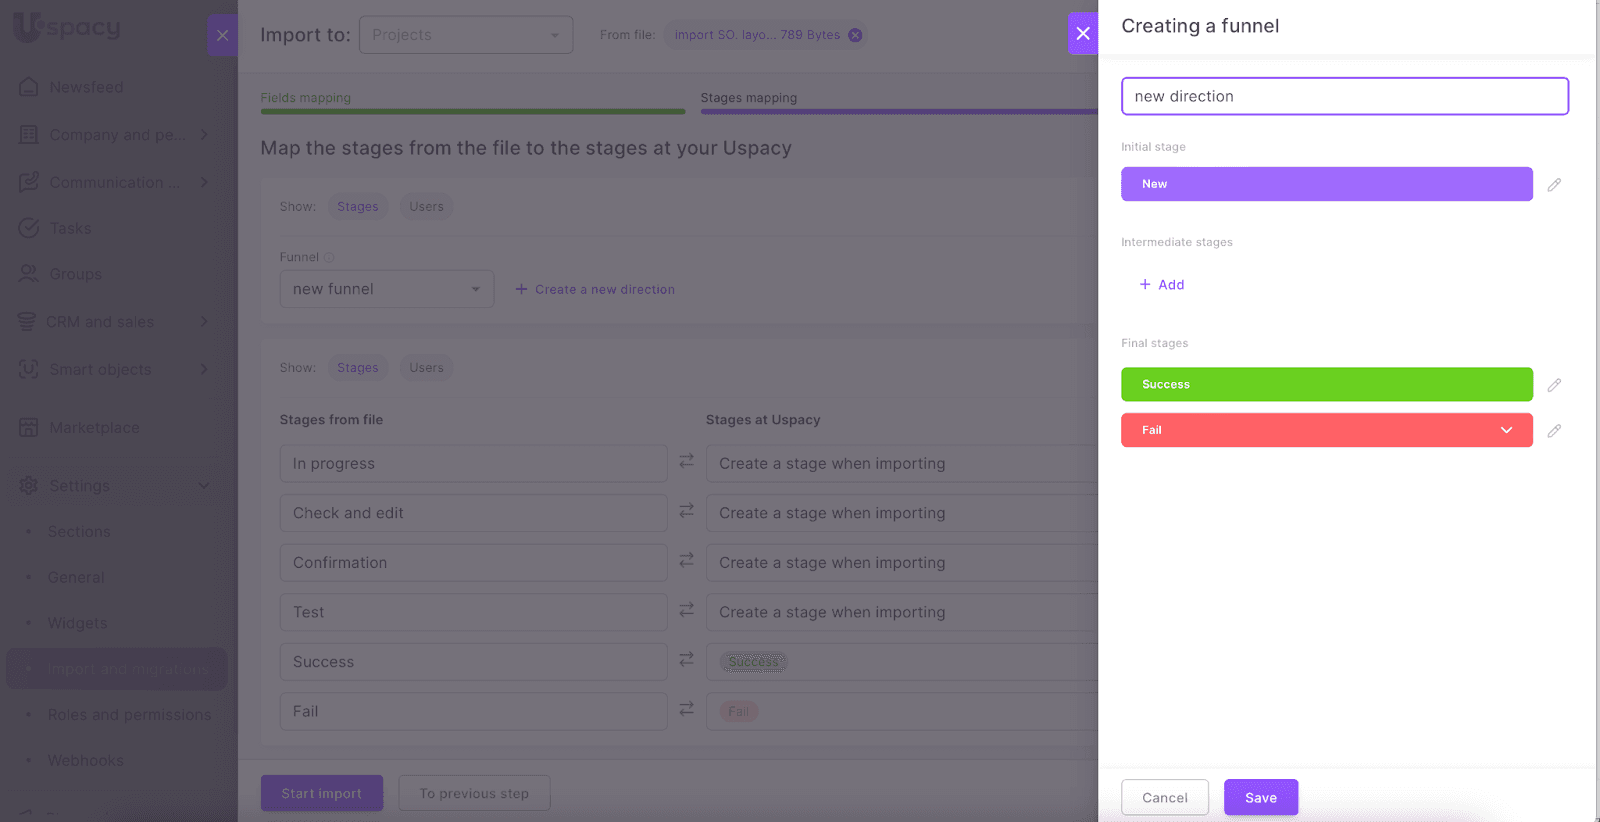Open Marketplace icon in sidebar
This screenshot has width=1600, height=822.
pyautogui.click(x=29, y=428)
